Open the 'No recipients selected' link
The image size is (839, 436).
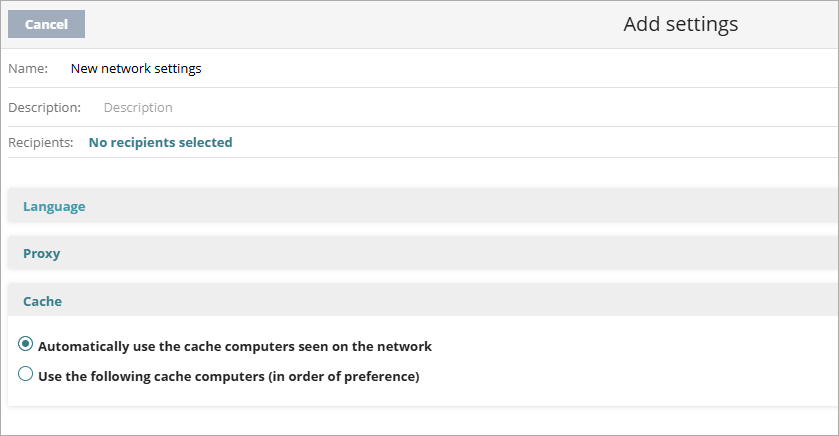coord(160,142)
